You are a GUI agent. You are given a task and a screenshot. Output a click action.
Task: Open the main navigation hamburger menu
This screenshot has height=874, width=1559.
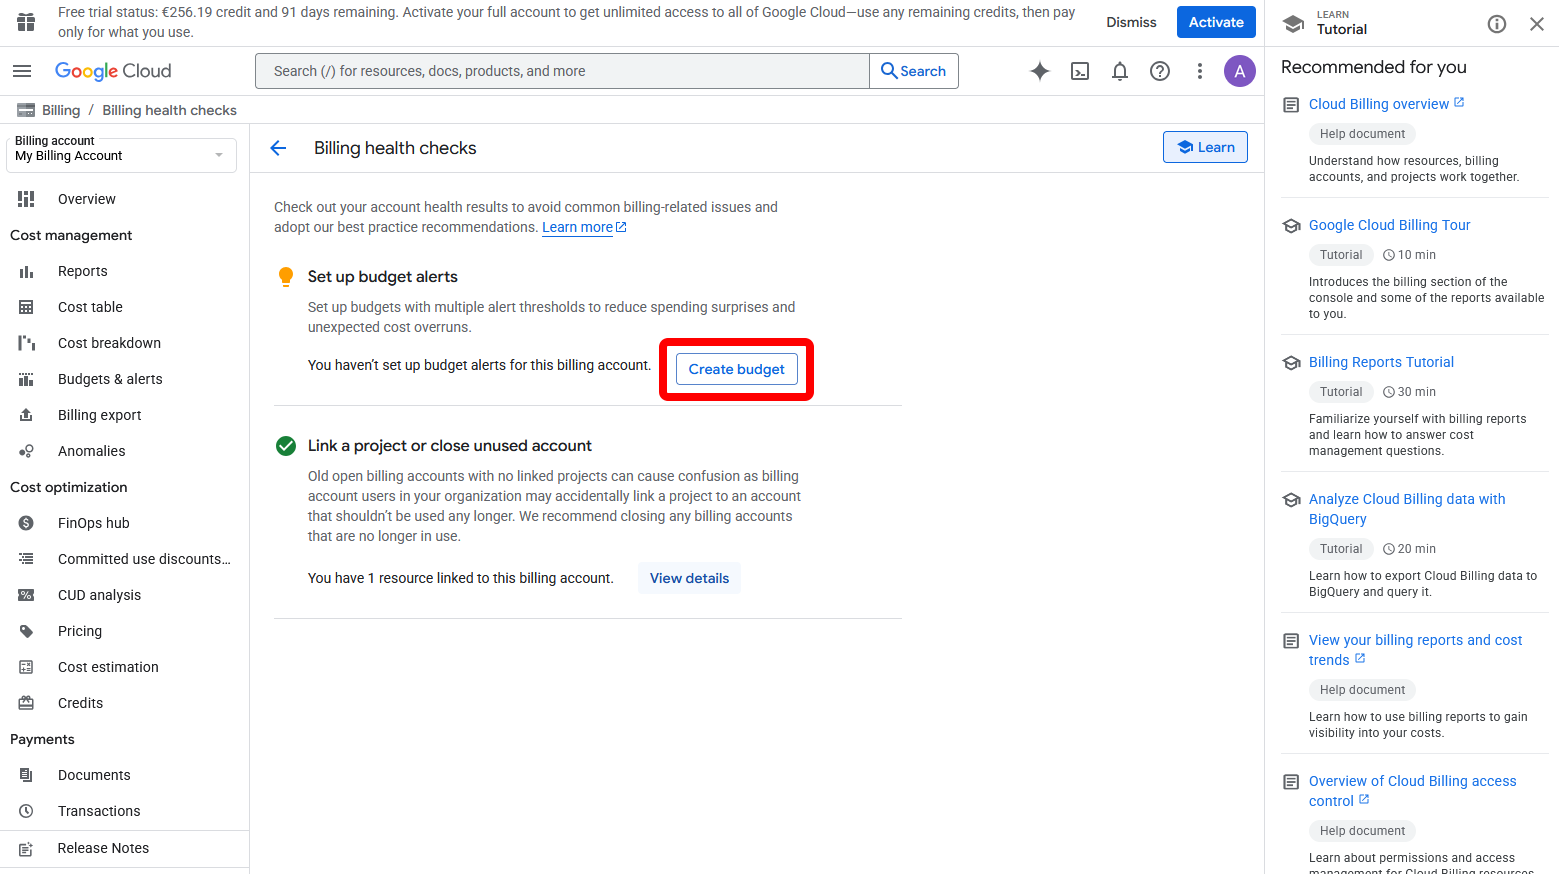(x=22, y=71)
